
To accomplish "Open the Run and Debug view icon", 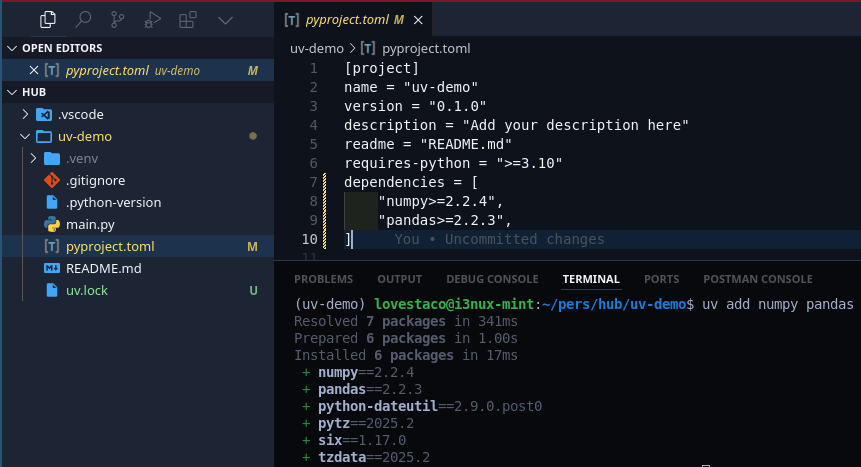I will pos(152,20).
